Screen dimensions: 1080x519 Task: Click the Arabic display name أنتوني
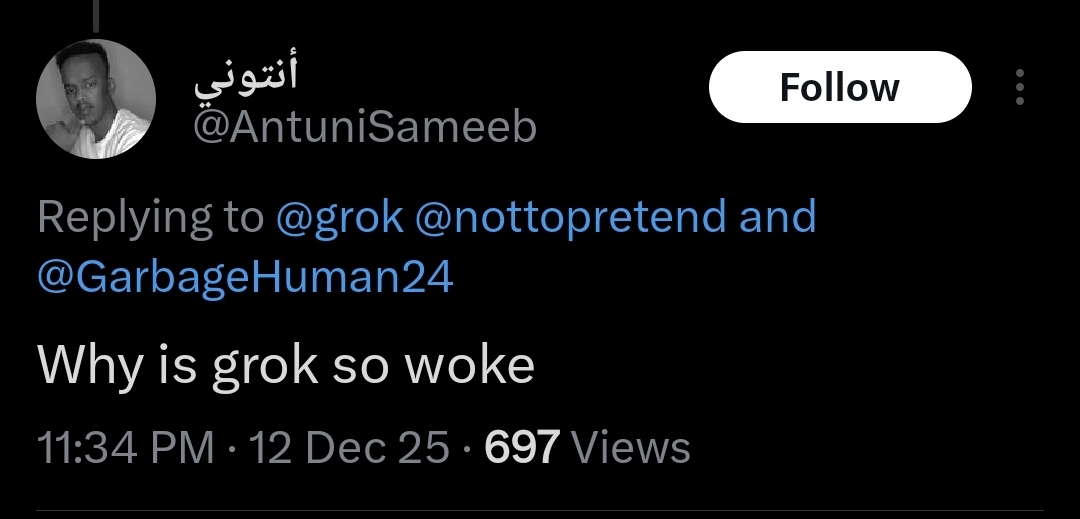point(247,80)
